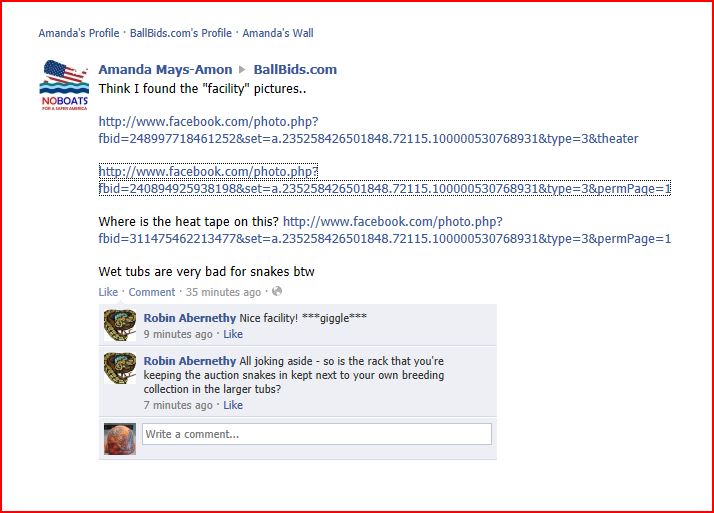714x513 pixels.
Task: Open the first photo URL ending in theater
Action: pos(368,130)
